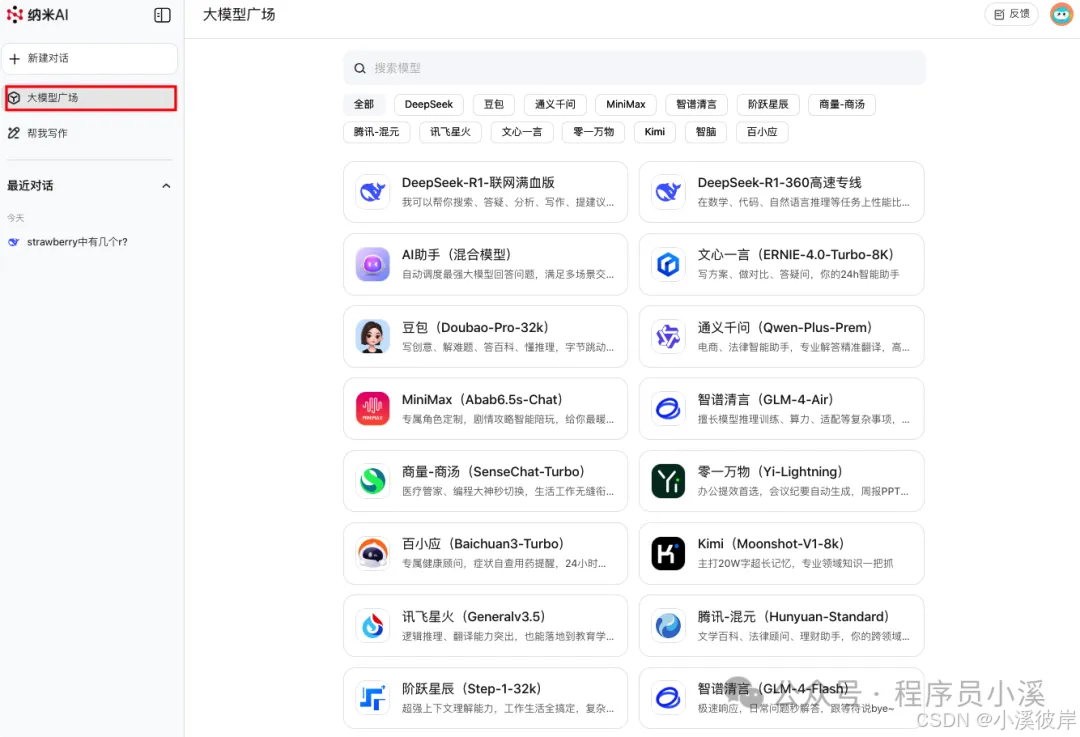Viewport: 1080px width, 737px height.
Task: Click the 纳米AI logo icon
Action: click(x=14, y=14)
